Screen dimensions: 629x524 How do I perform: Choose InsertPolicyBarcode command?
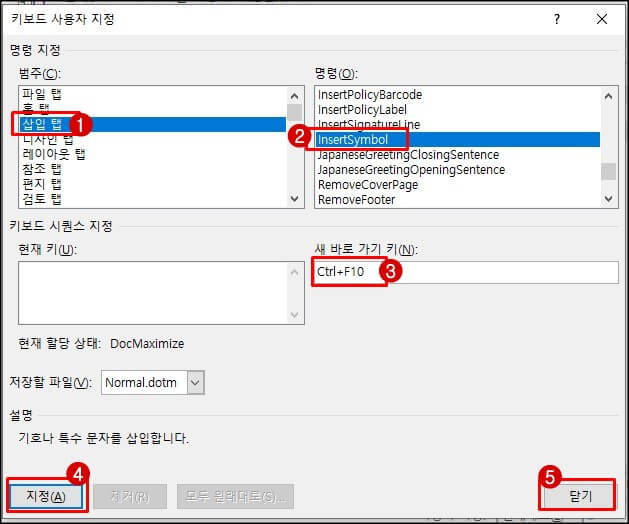[x=458, y=95]
